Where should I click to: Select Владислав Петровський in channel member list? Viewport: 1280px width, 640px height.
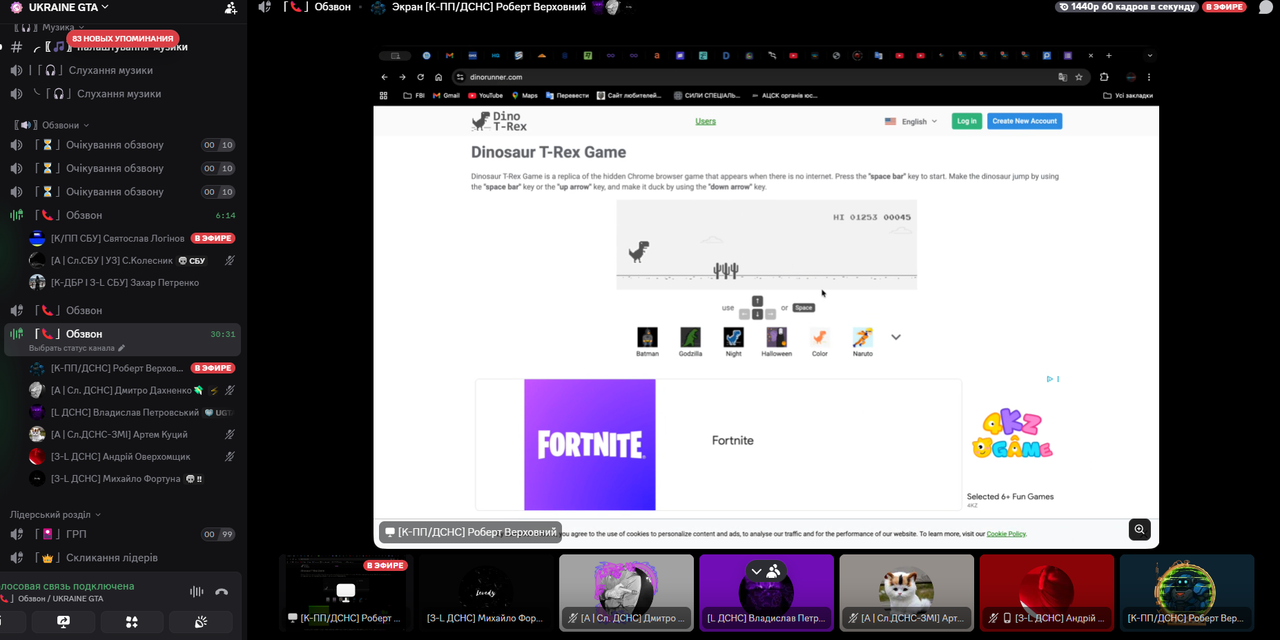tap(125, 412)
